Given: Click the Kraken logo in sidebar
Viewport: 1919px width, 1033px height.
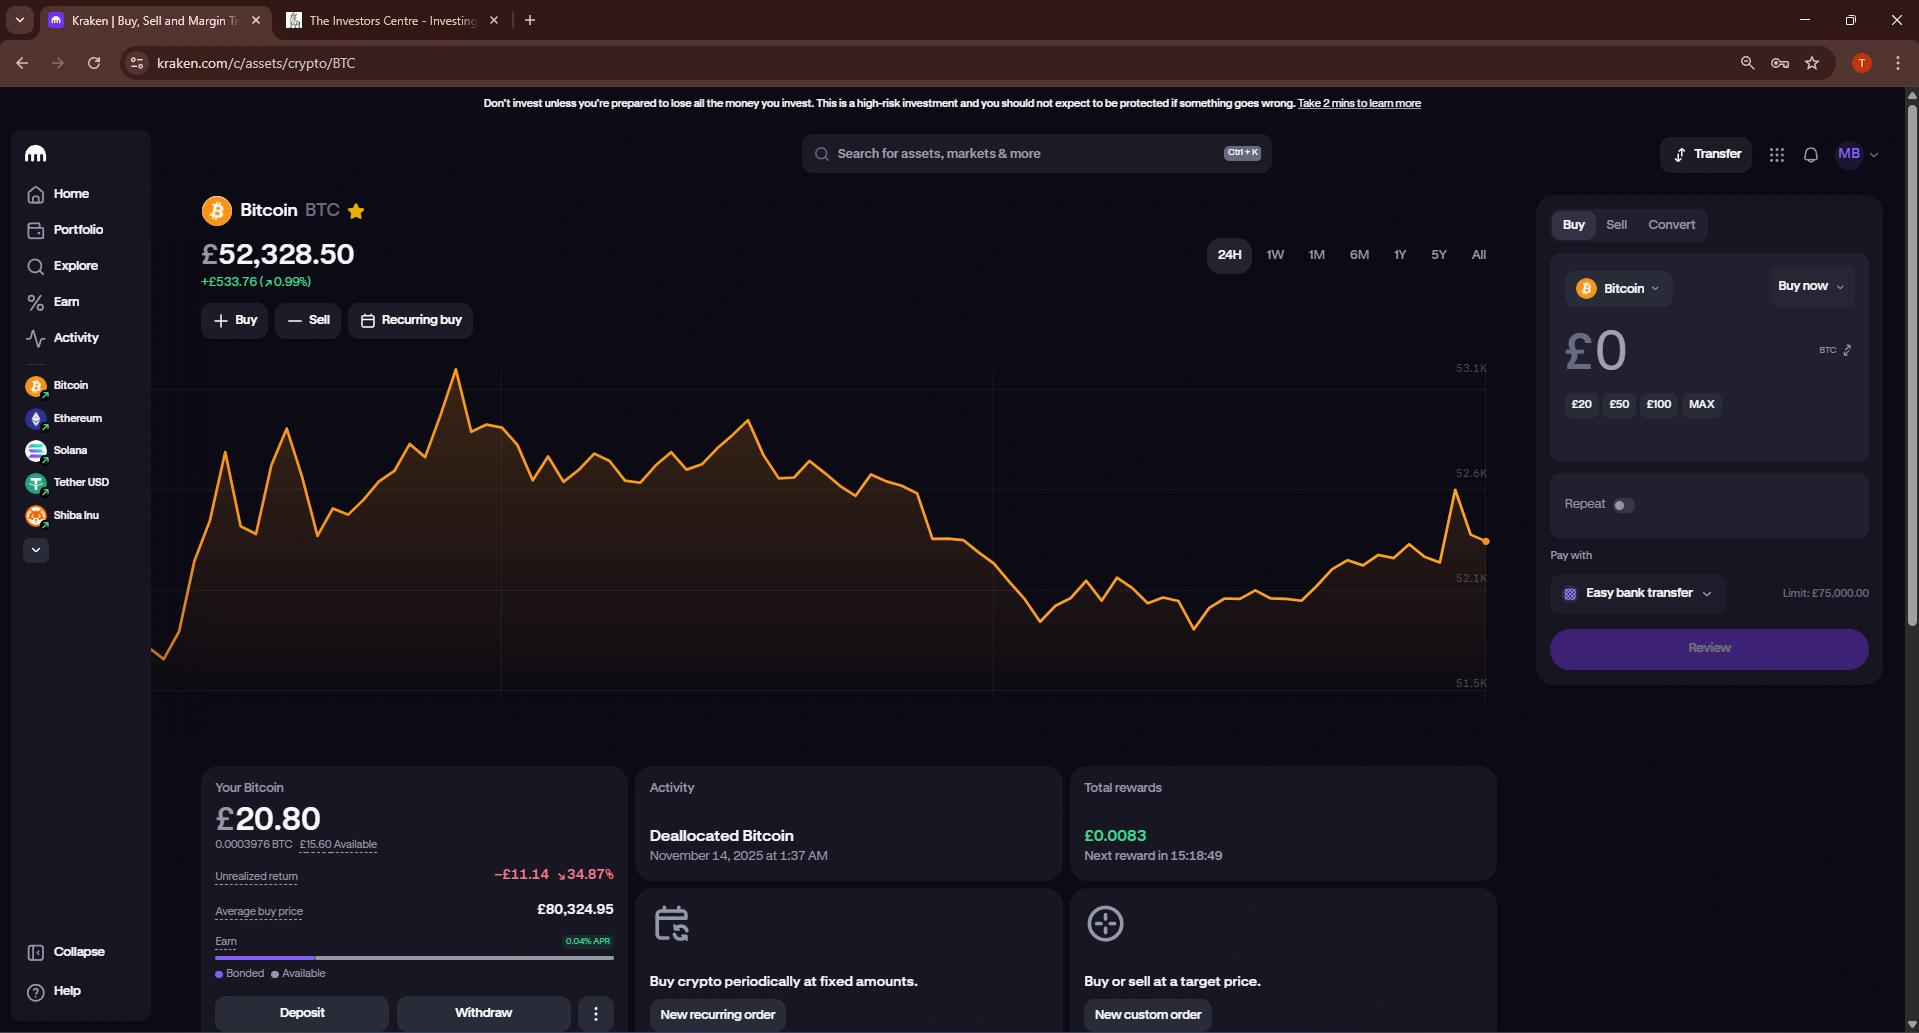Looking at the screenshot, I should (36, 154).
